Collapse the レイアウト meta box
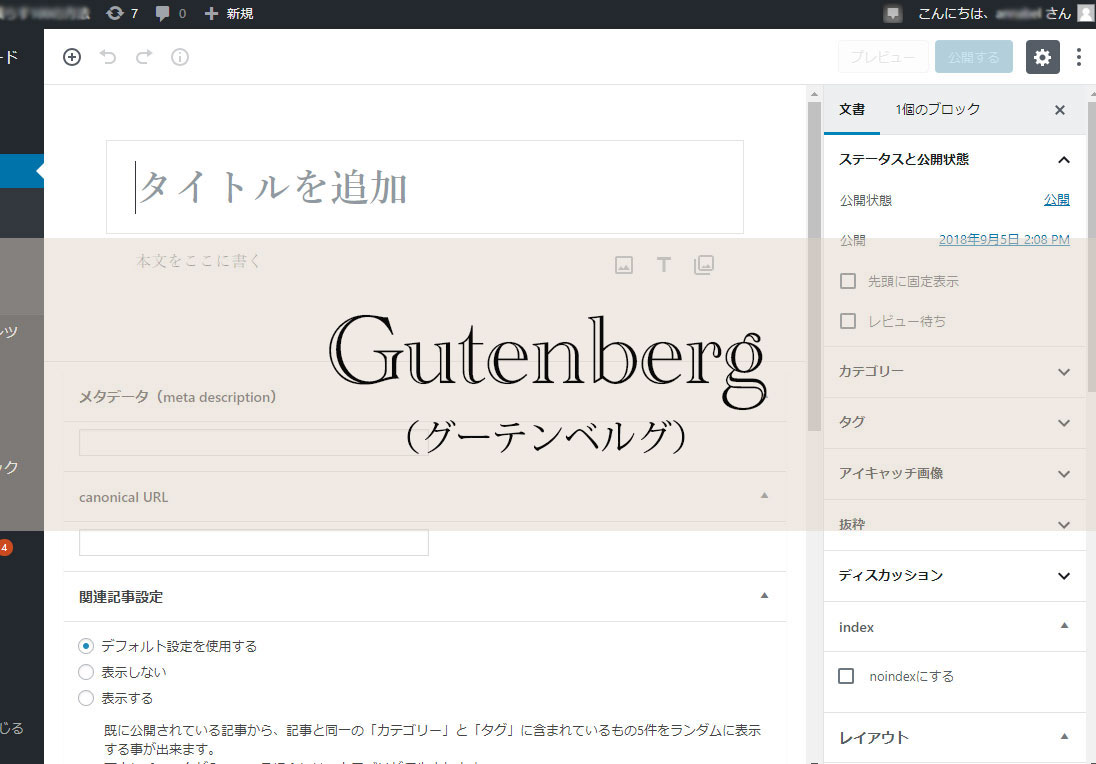Image resolution: width=1096 pixels, height=764 pixels. pyautogui.click(x=1064, y=736)
